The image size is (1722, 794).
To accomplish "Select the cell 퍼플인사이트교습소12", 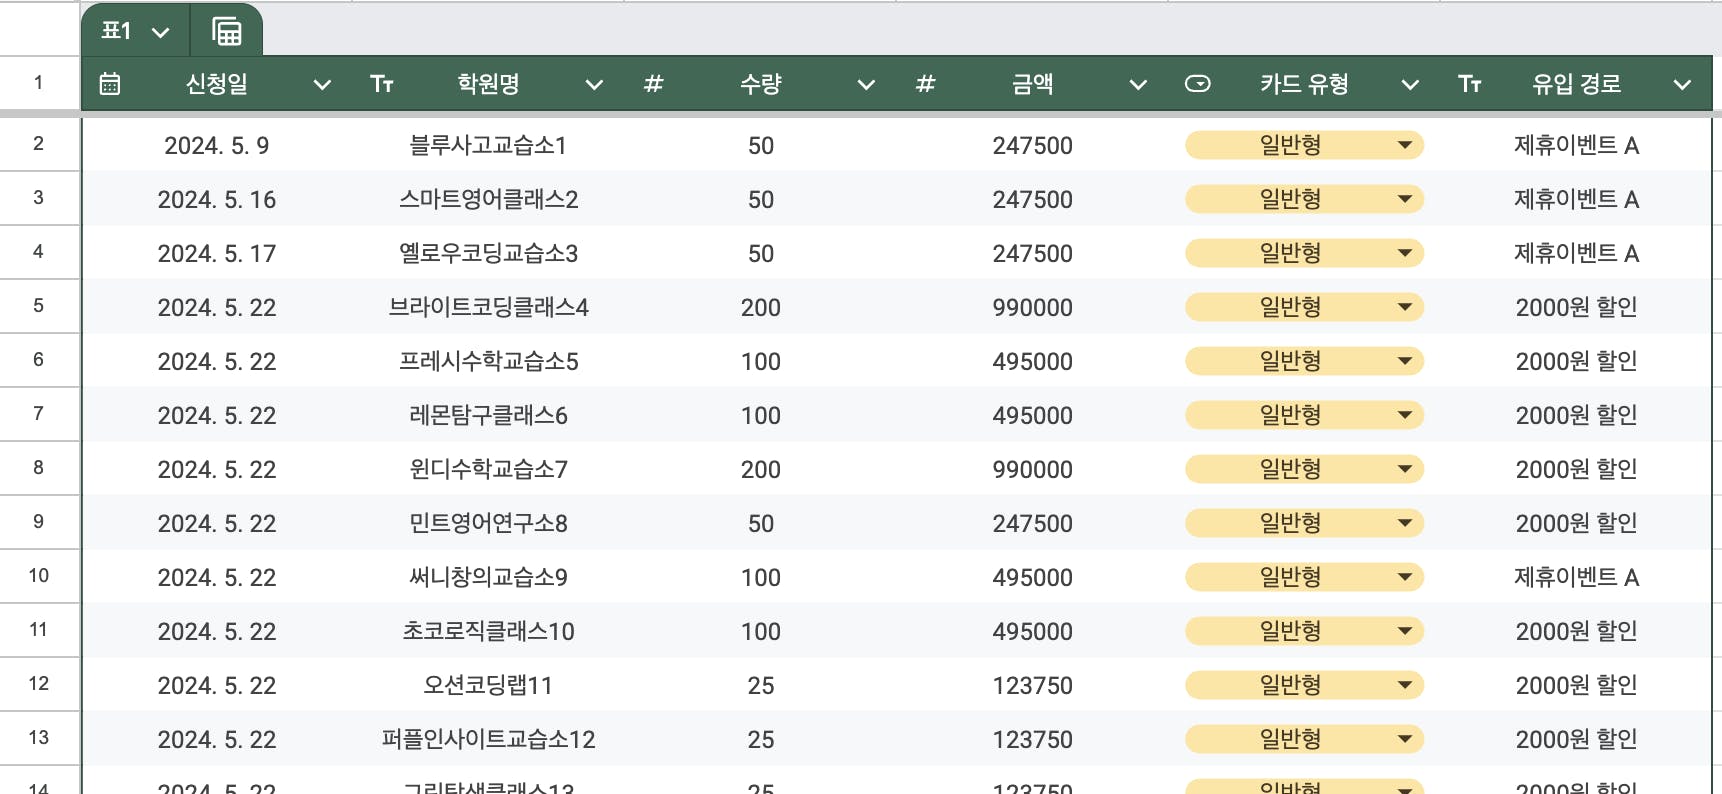I will click(x=488, y=740).
